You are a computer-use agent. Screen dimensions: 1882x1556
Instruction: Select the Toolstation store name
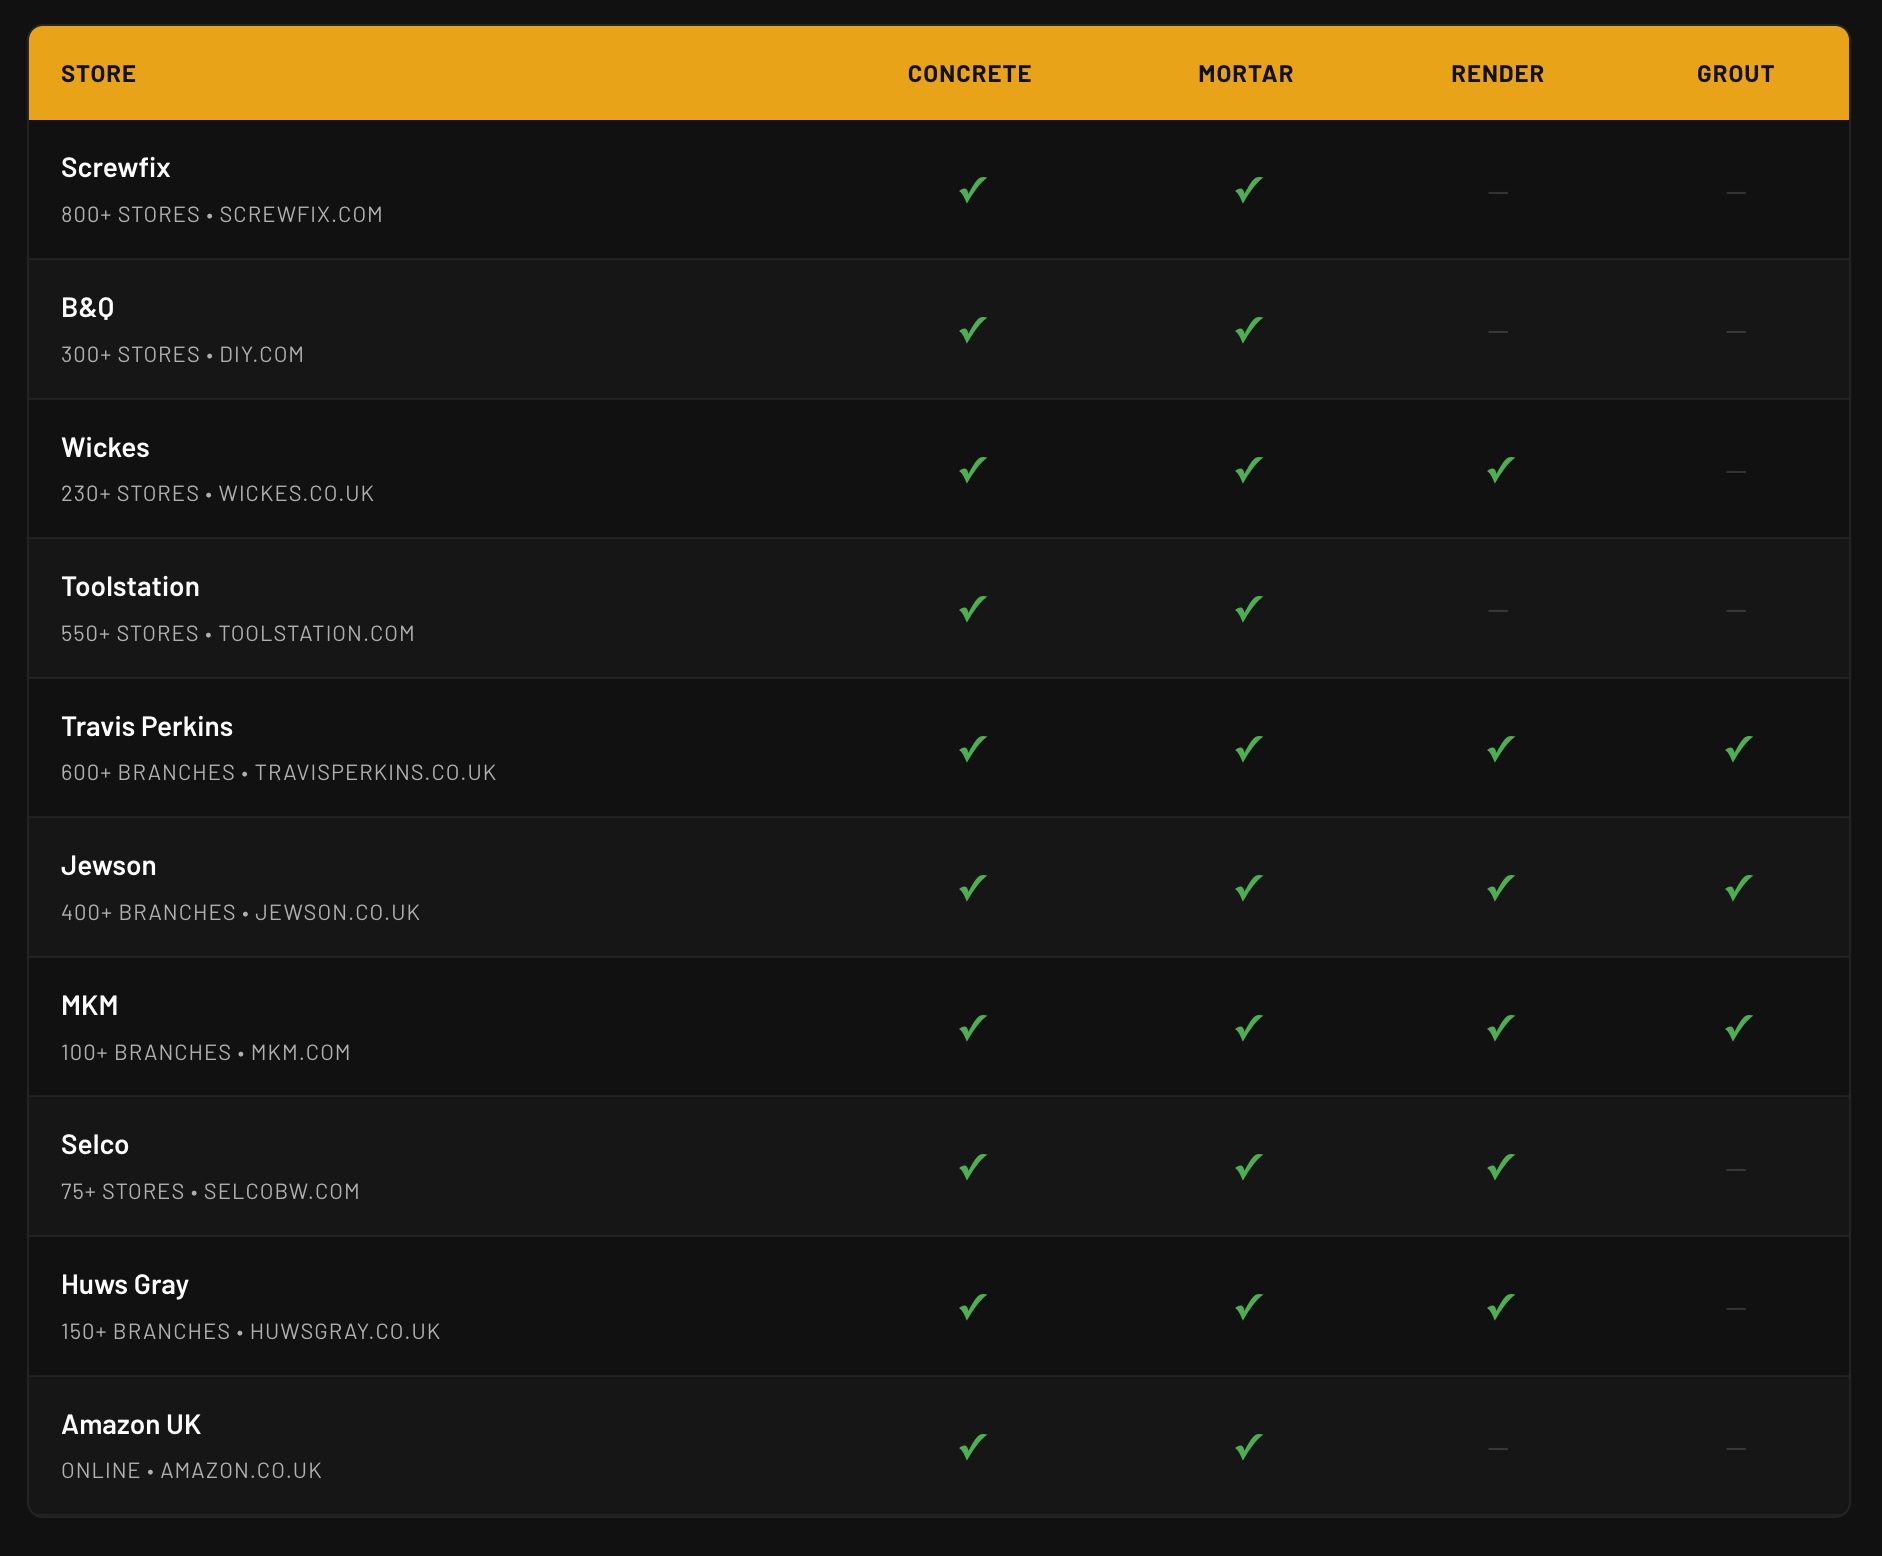click(x=130, y=587)
